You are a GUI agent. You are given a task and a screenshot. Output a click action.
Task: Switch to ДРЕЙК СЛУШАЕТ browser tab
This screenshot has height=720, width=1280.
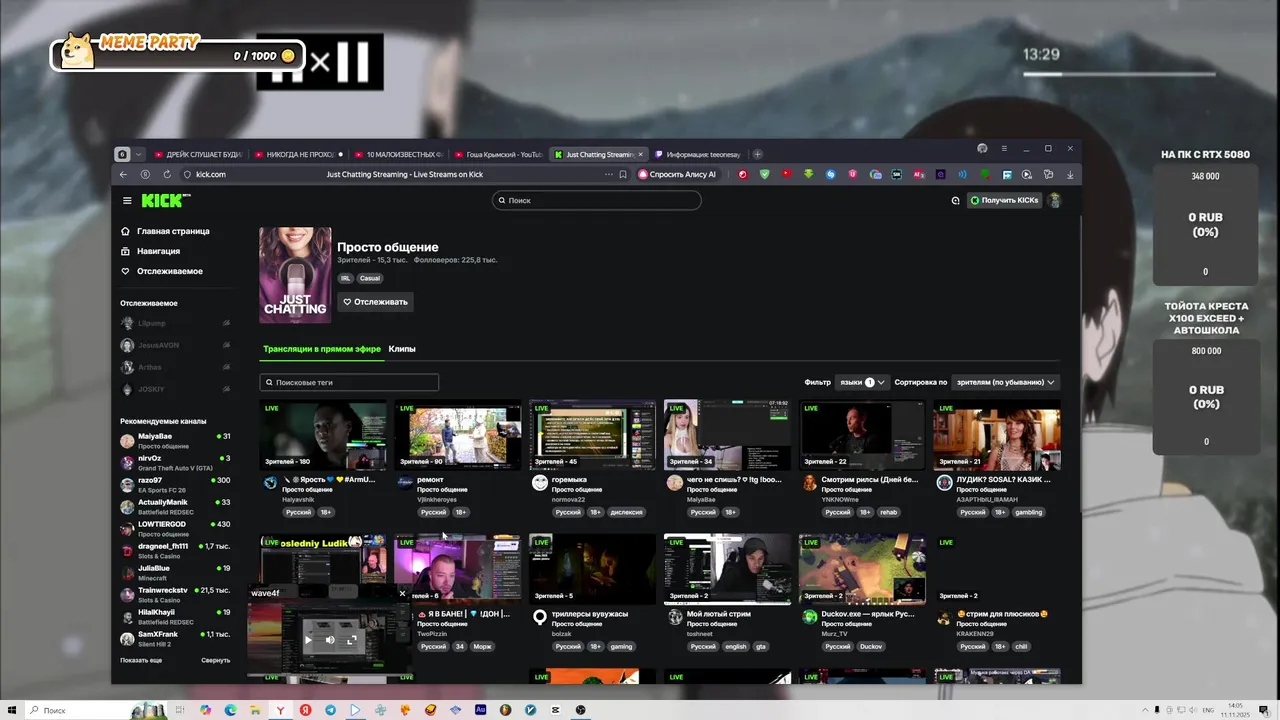click(x=198, y=154)
